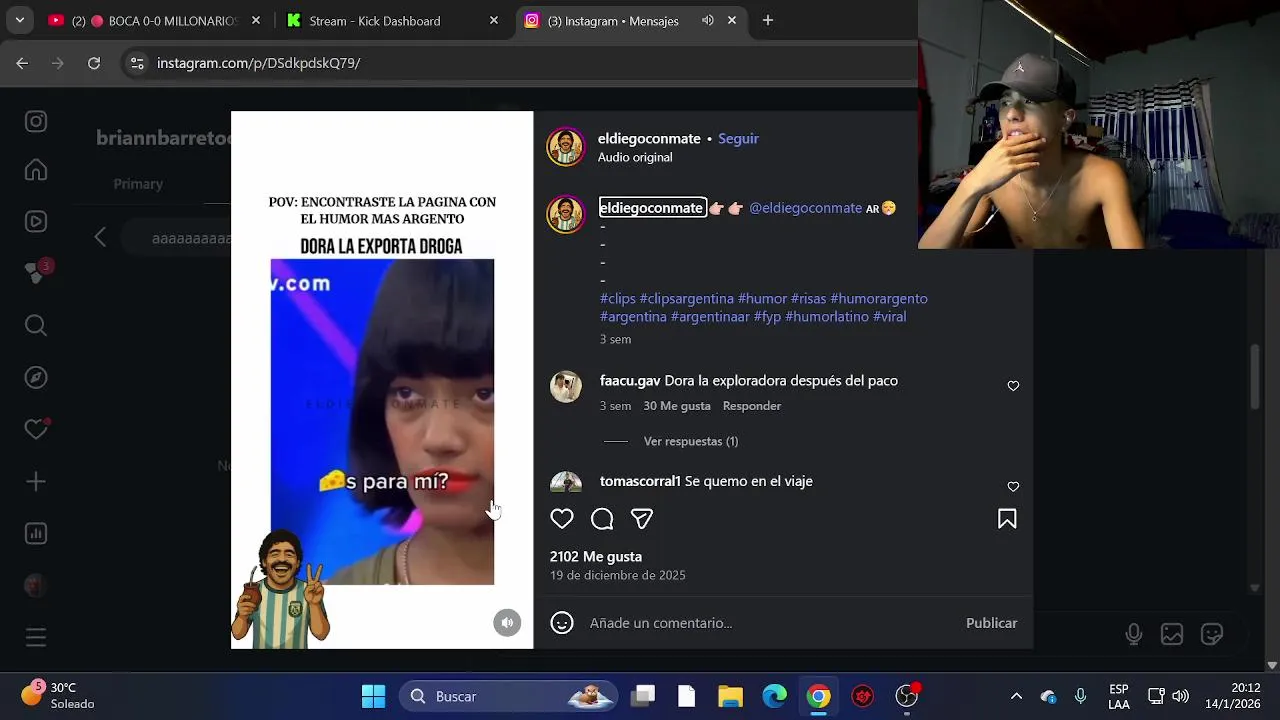Click the page vertical scrollbar thumb

tap(1256, 376)
